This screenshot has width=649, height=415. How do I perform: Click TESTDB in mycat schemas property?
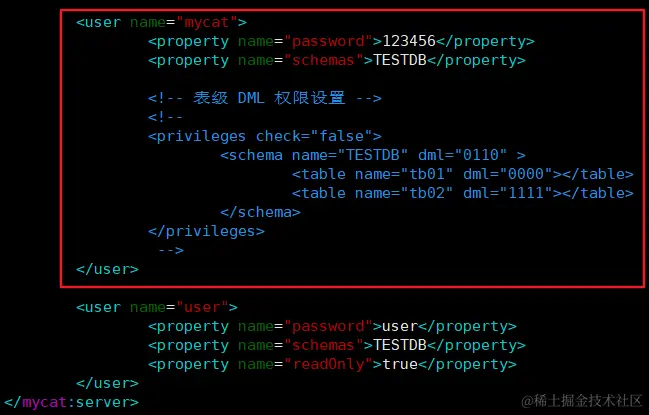[400, 60]
